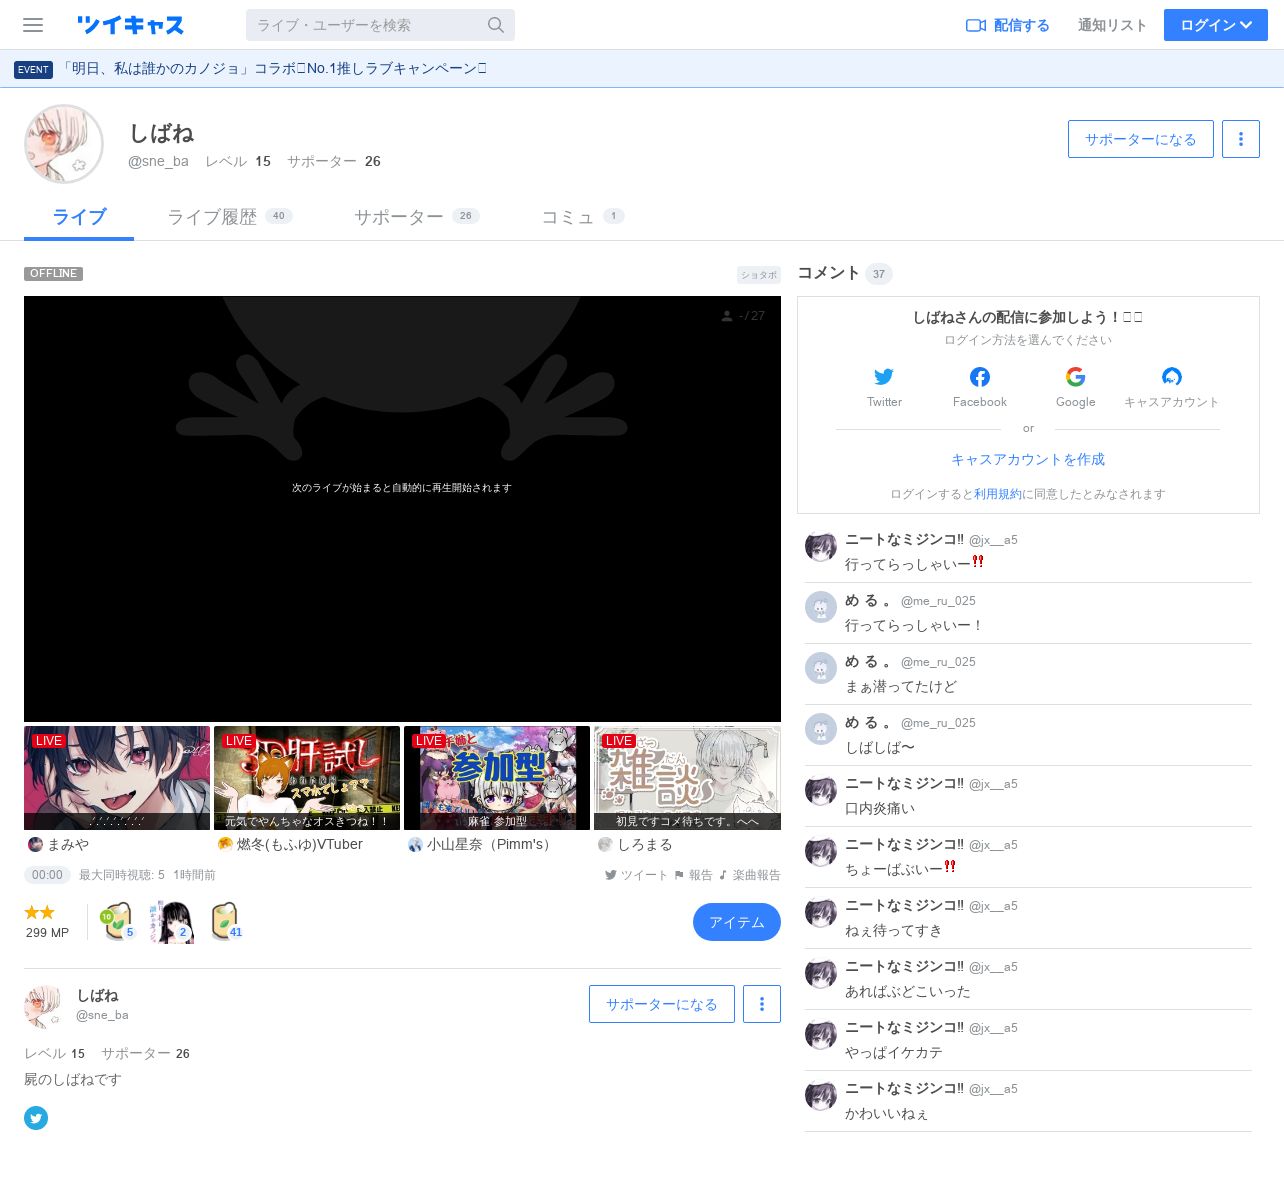Click the search magnifier icon
Screen dimensions: 1284x1203
coord(496,25)
